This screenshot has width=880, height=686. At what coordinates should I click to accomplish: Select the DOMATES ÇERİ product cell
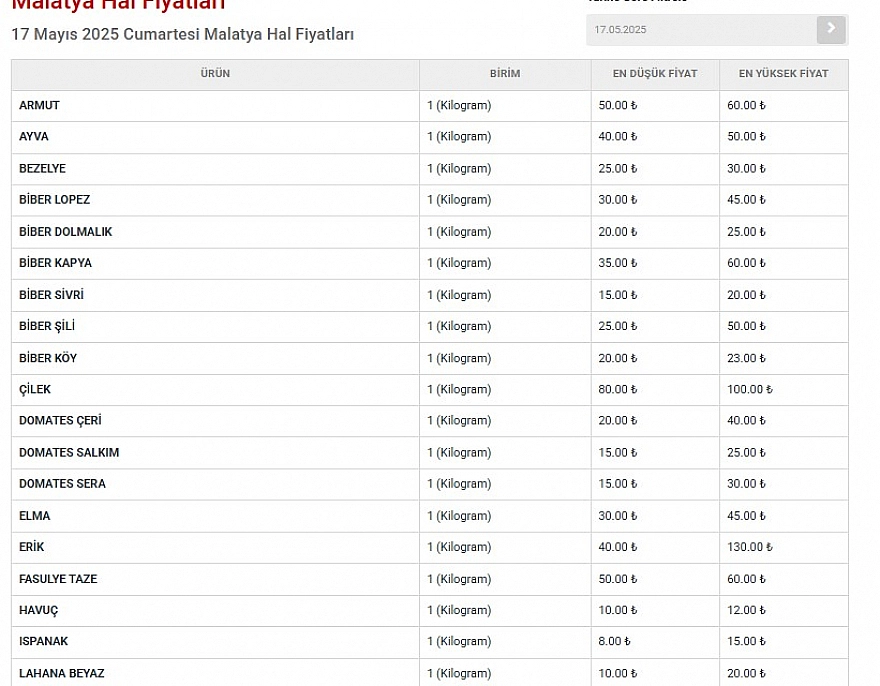click(215, 421)
